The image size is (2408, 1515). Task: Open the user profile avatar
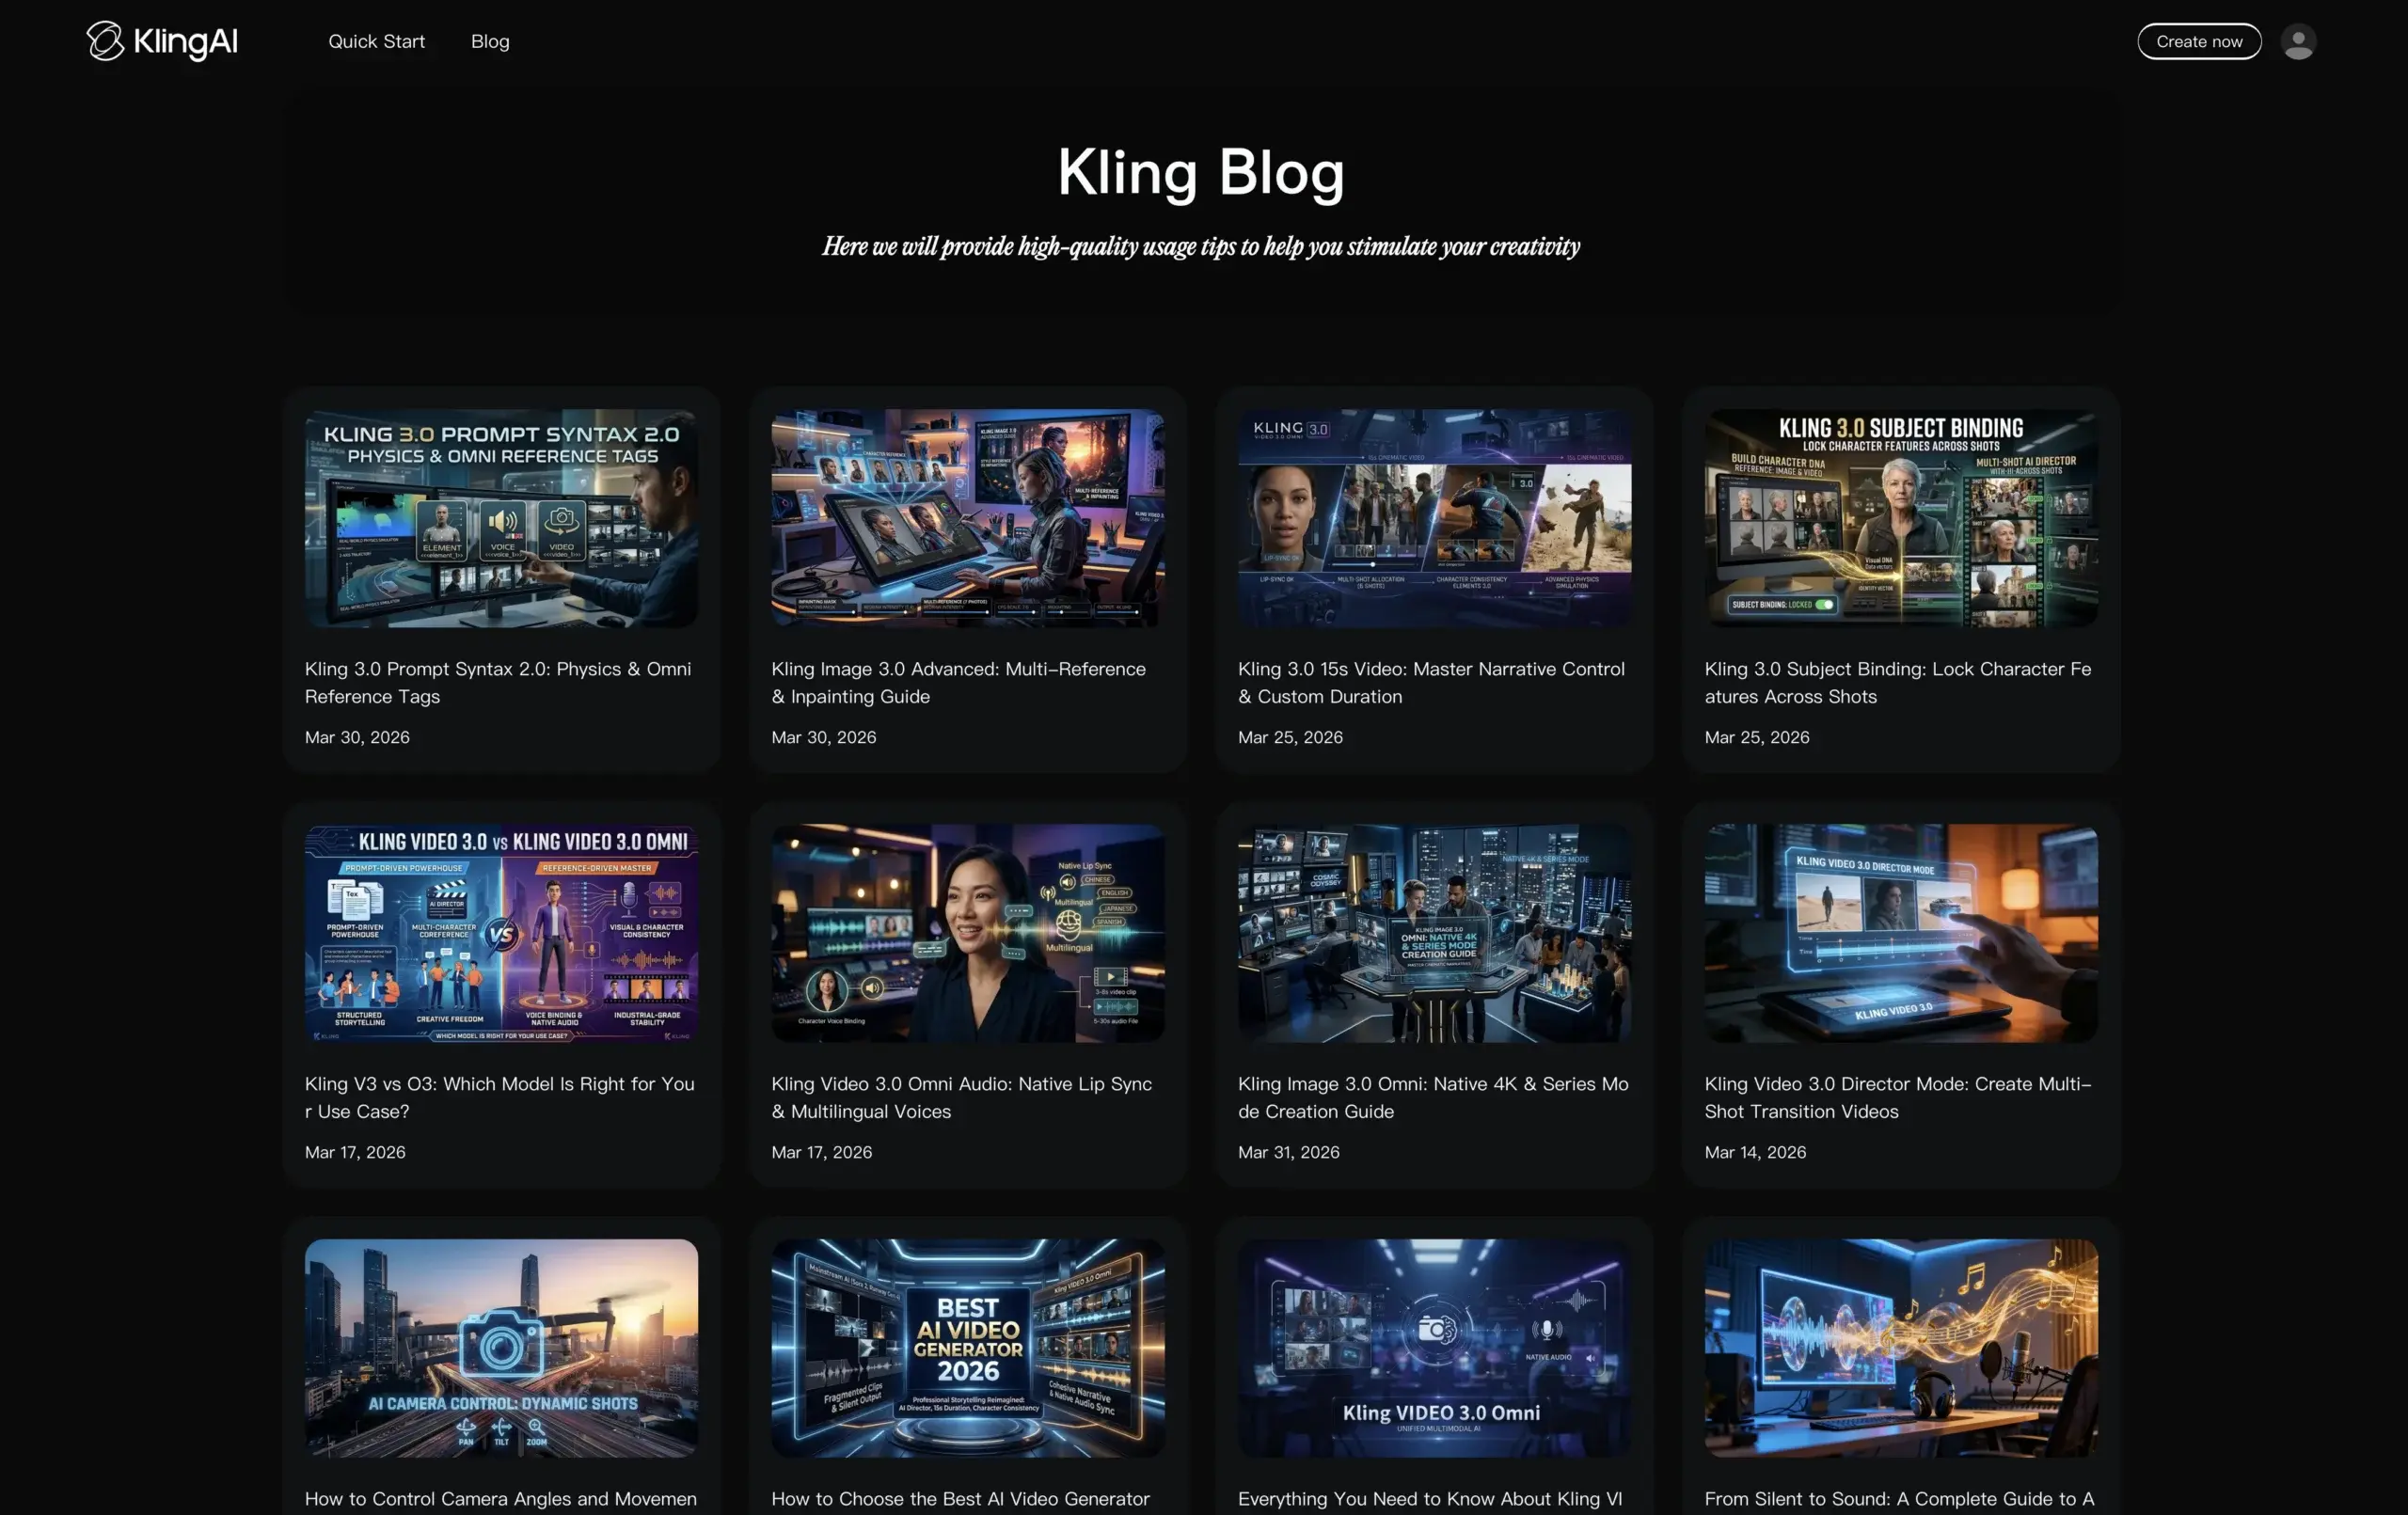[2297, 42]
